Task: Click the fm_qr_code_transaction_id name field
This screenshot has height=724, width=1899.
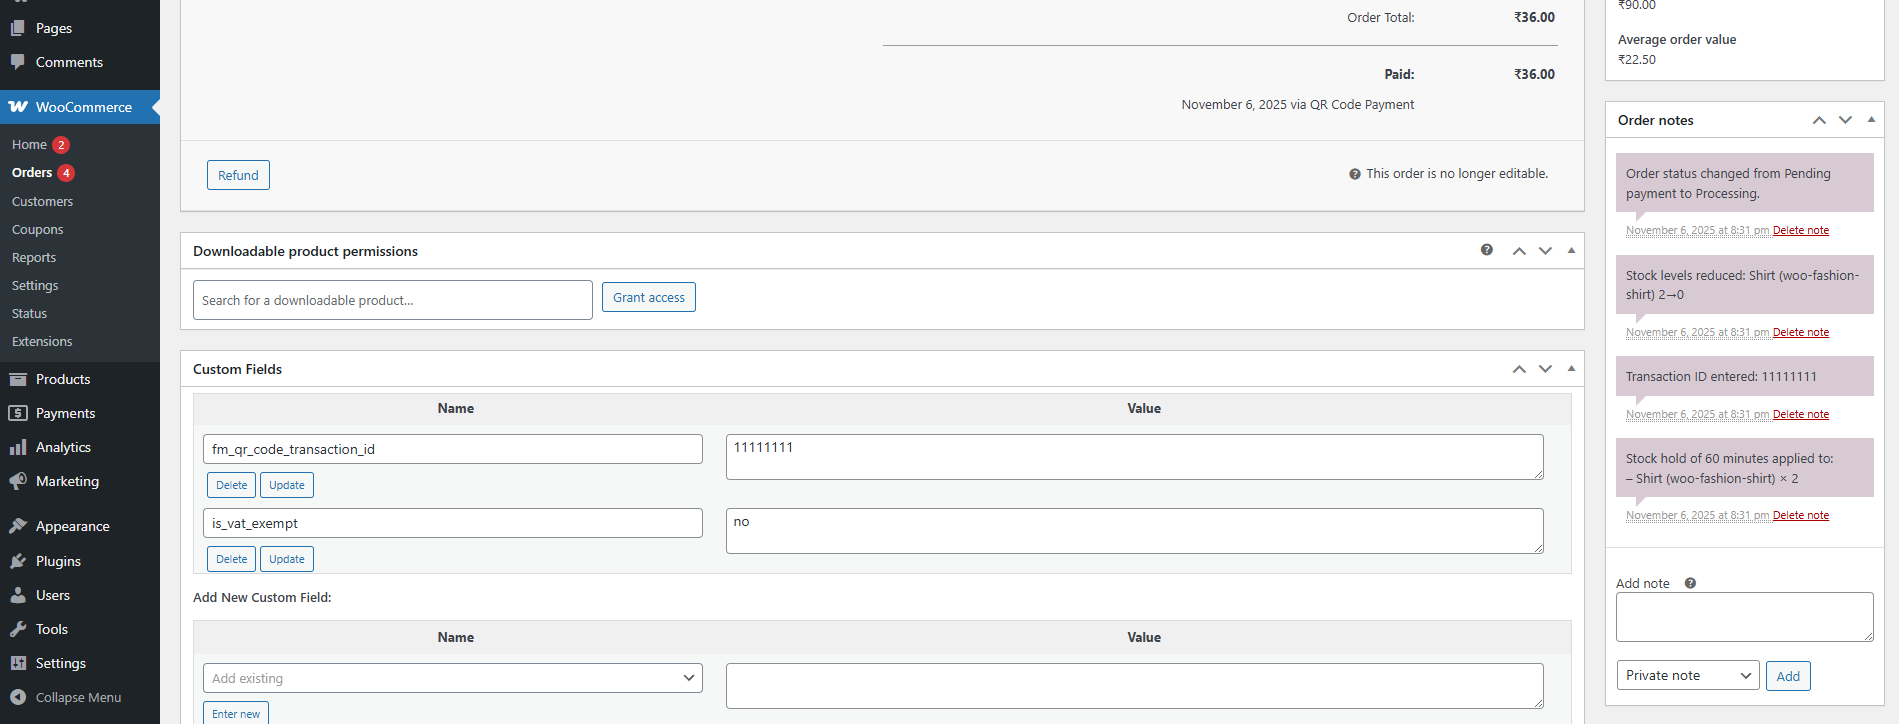Action: pyautogui.click(x=453, y=449)
